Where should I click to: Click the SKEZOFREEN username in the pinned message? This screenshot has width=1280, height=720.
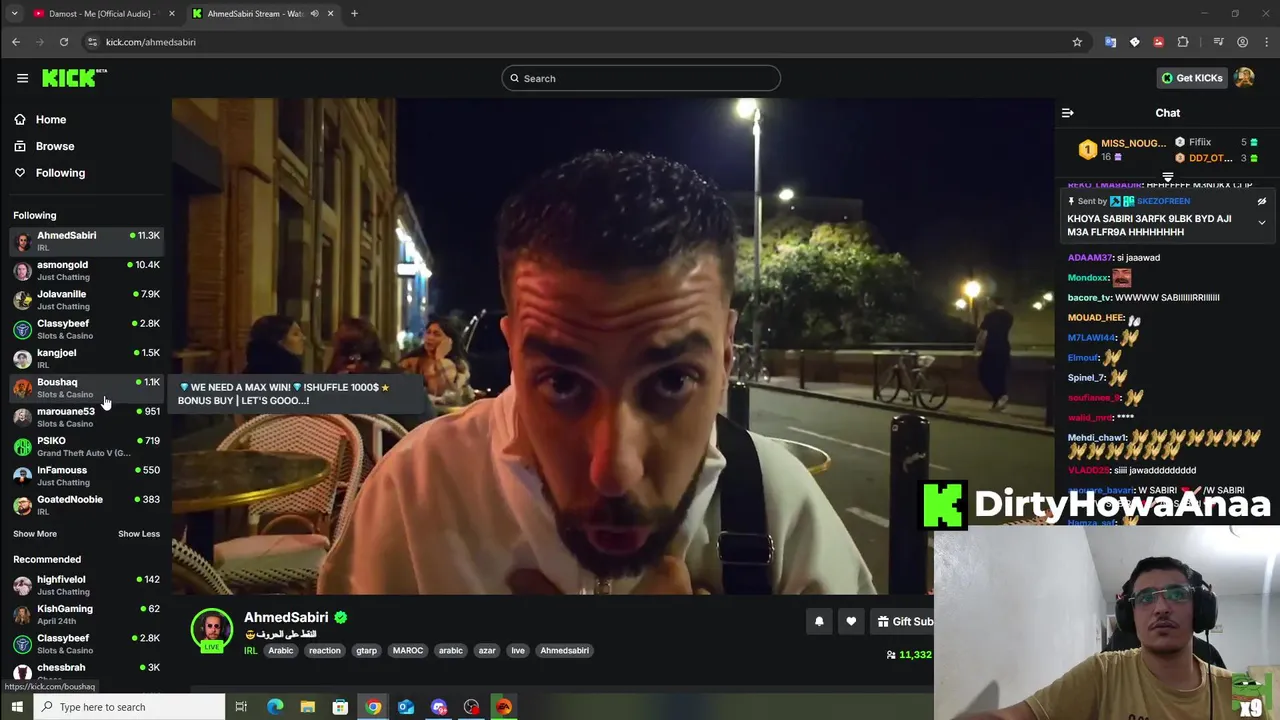(1163, 201)
